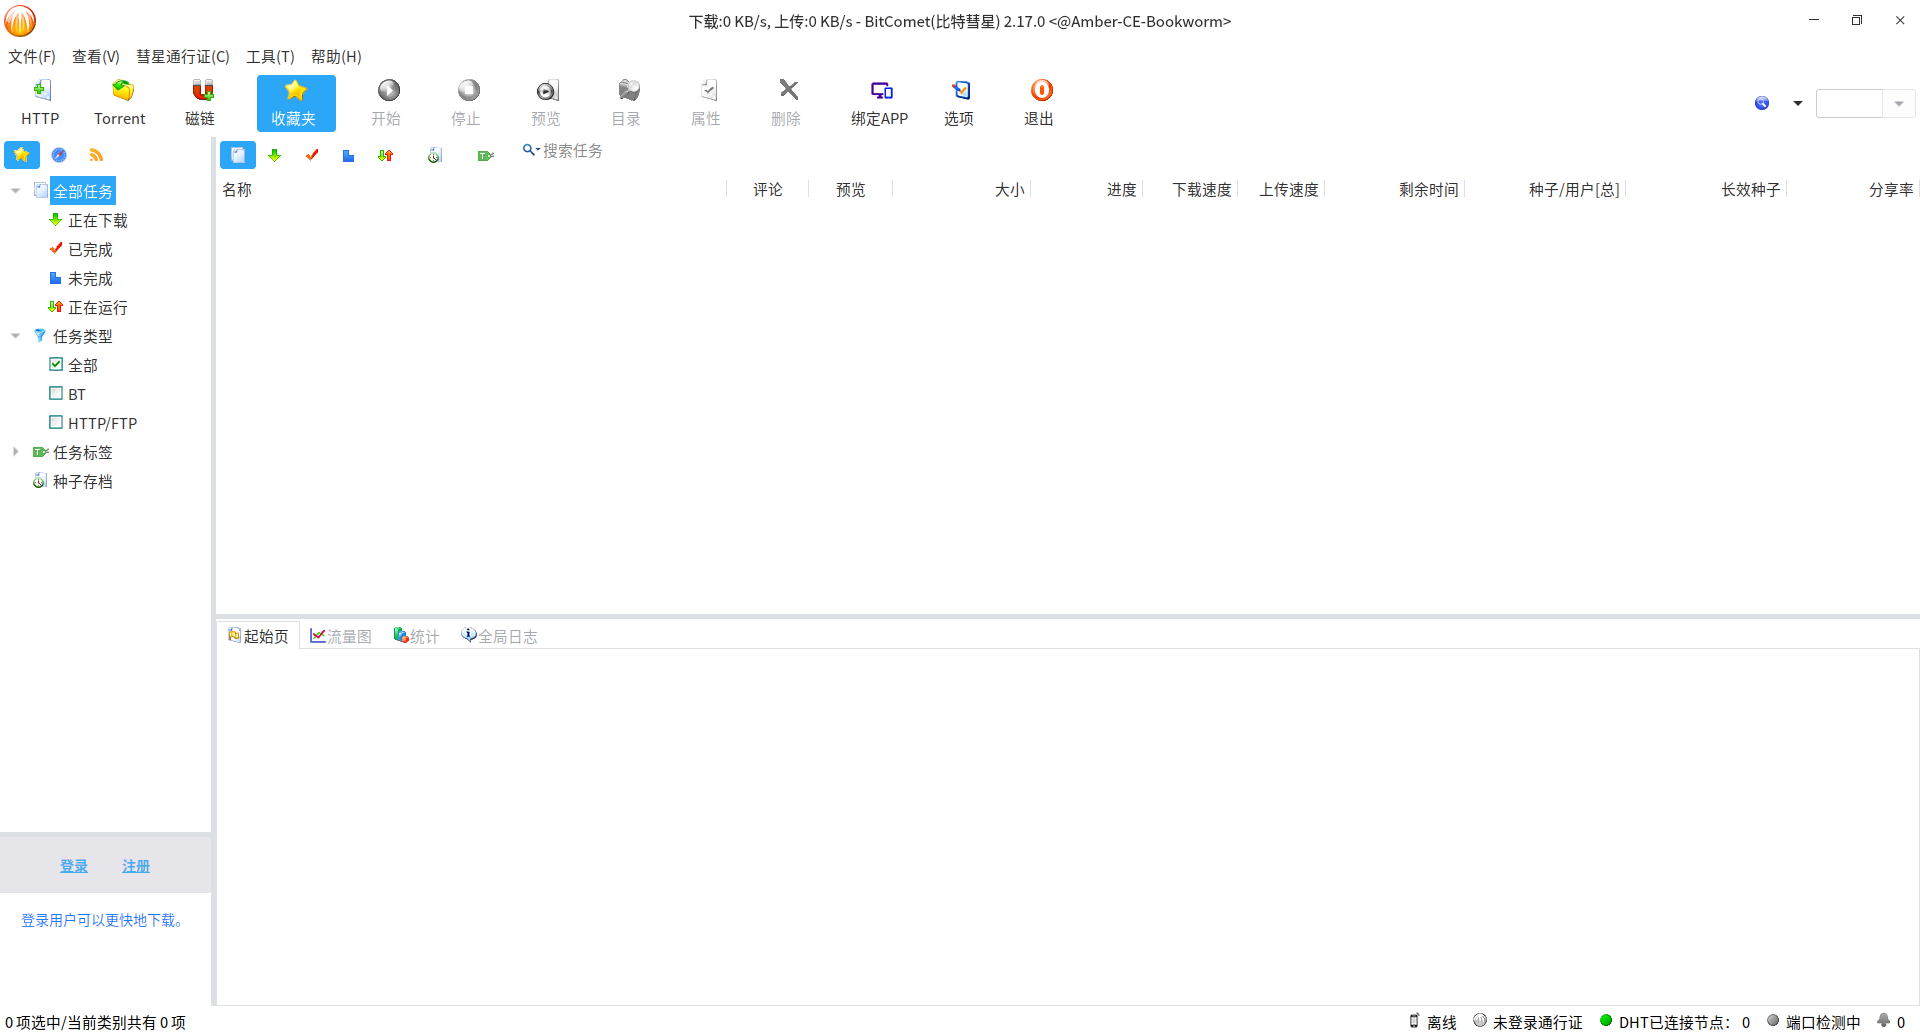Open the 工具(T) menu
1920x1035 pixels.
point(270,57)
